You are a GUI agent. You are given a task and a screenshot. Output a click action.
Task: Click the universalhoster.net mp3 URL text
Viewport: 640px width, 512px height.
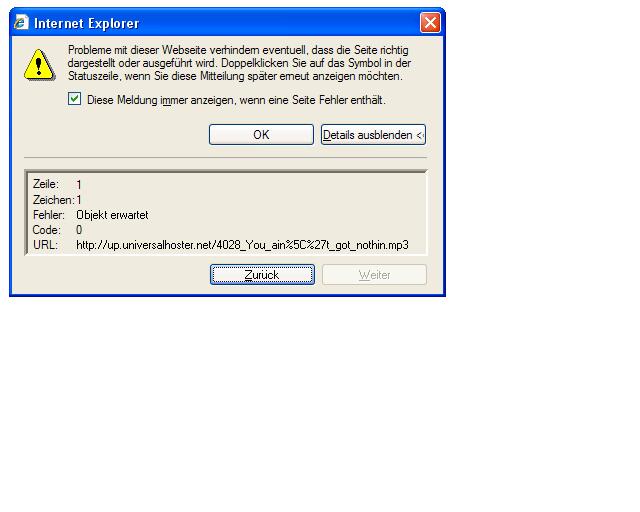pyautogui.click(x=242, y=245)
